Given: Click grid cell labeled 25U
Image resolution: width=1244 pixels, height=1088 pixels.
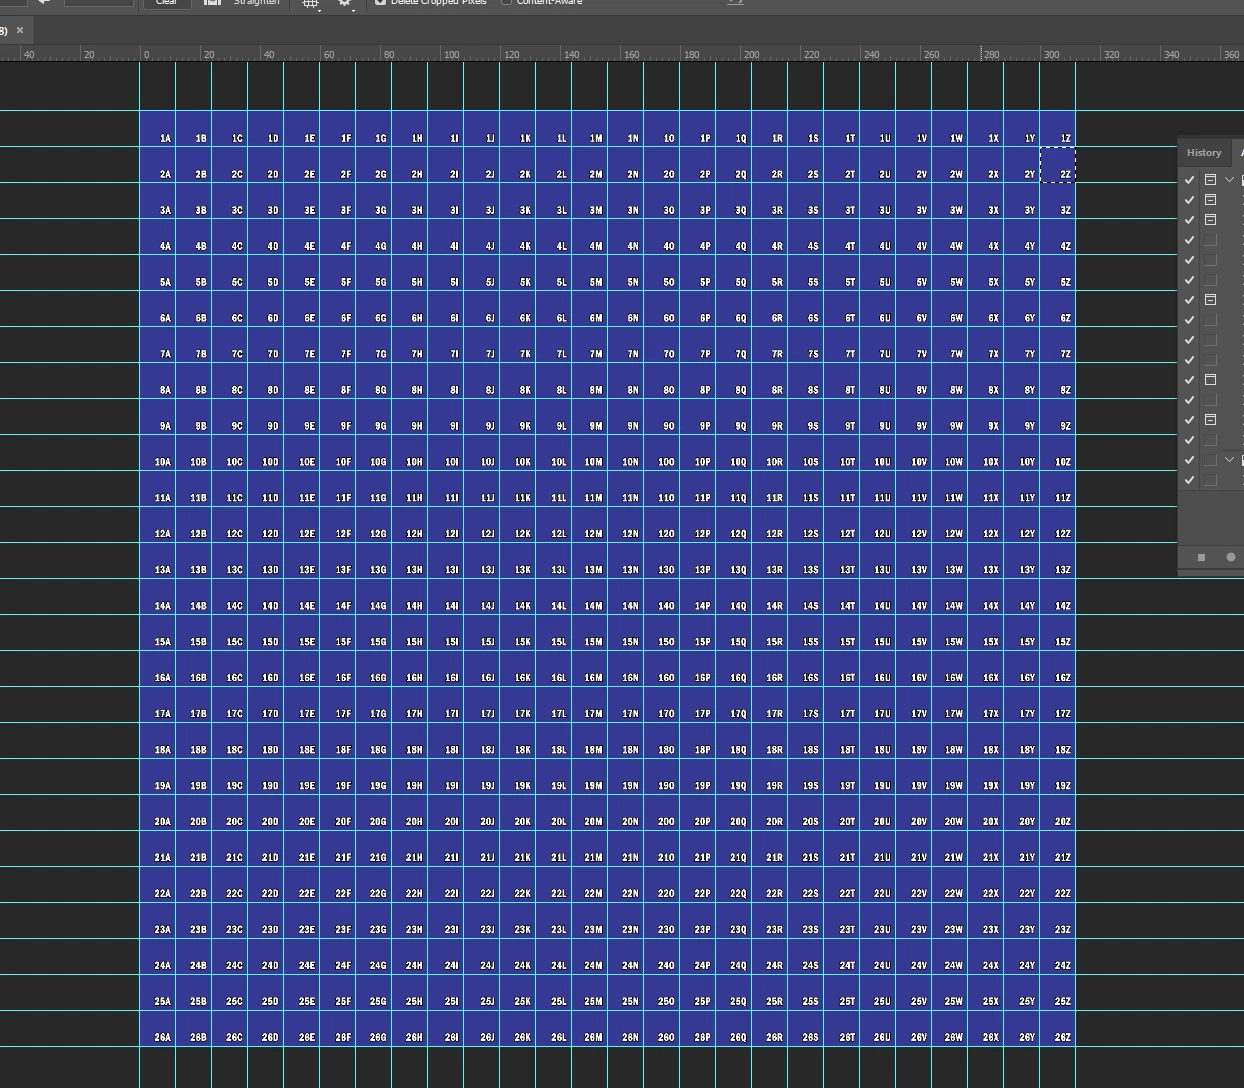Looking at the screenshot, I should pos(878,992).
